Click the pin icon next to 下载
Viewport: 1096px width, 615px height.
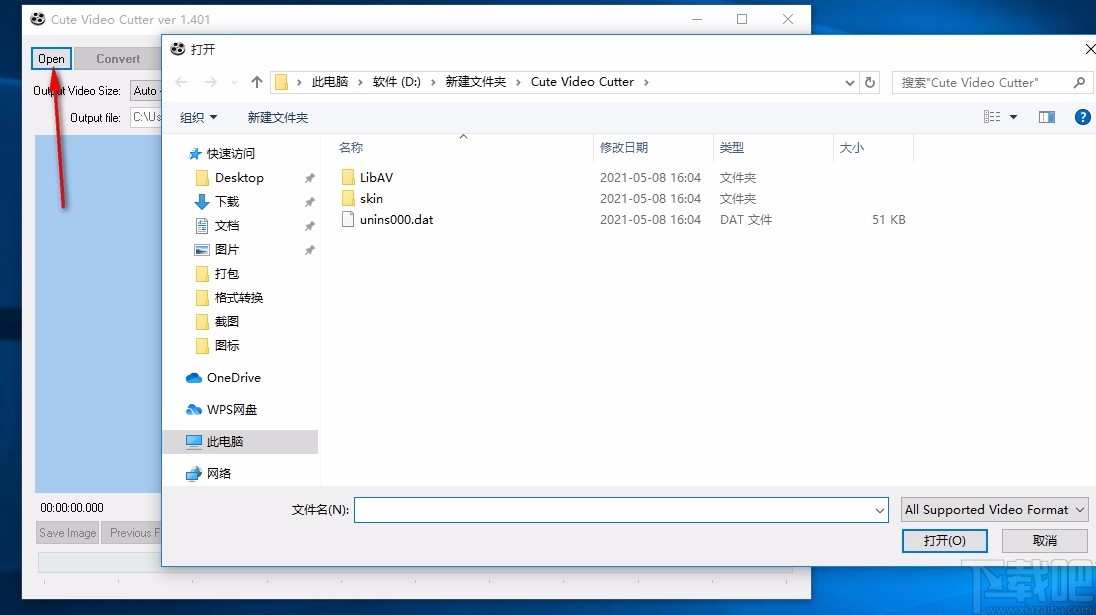pyautogui.click(x=309, y=202)
